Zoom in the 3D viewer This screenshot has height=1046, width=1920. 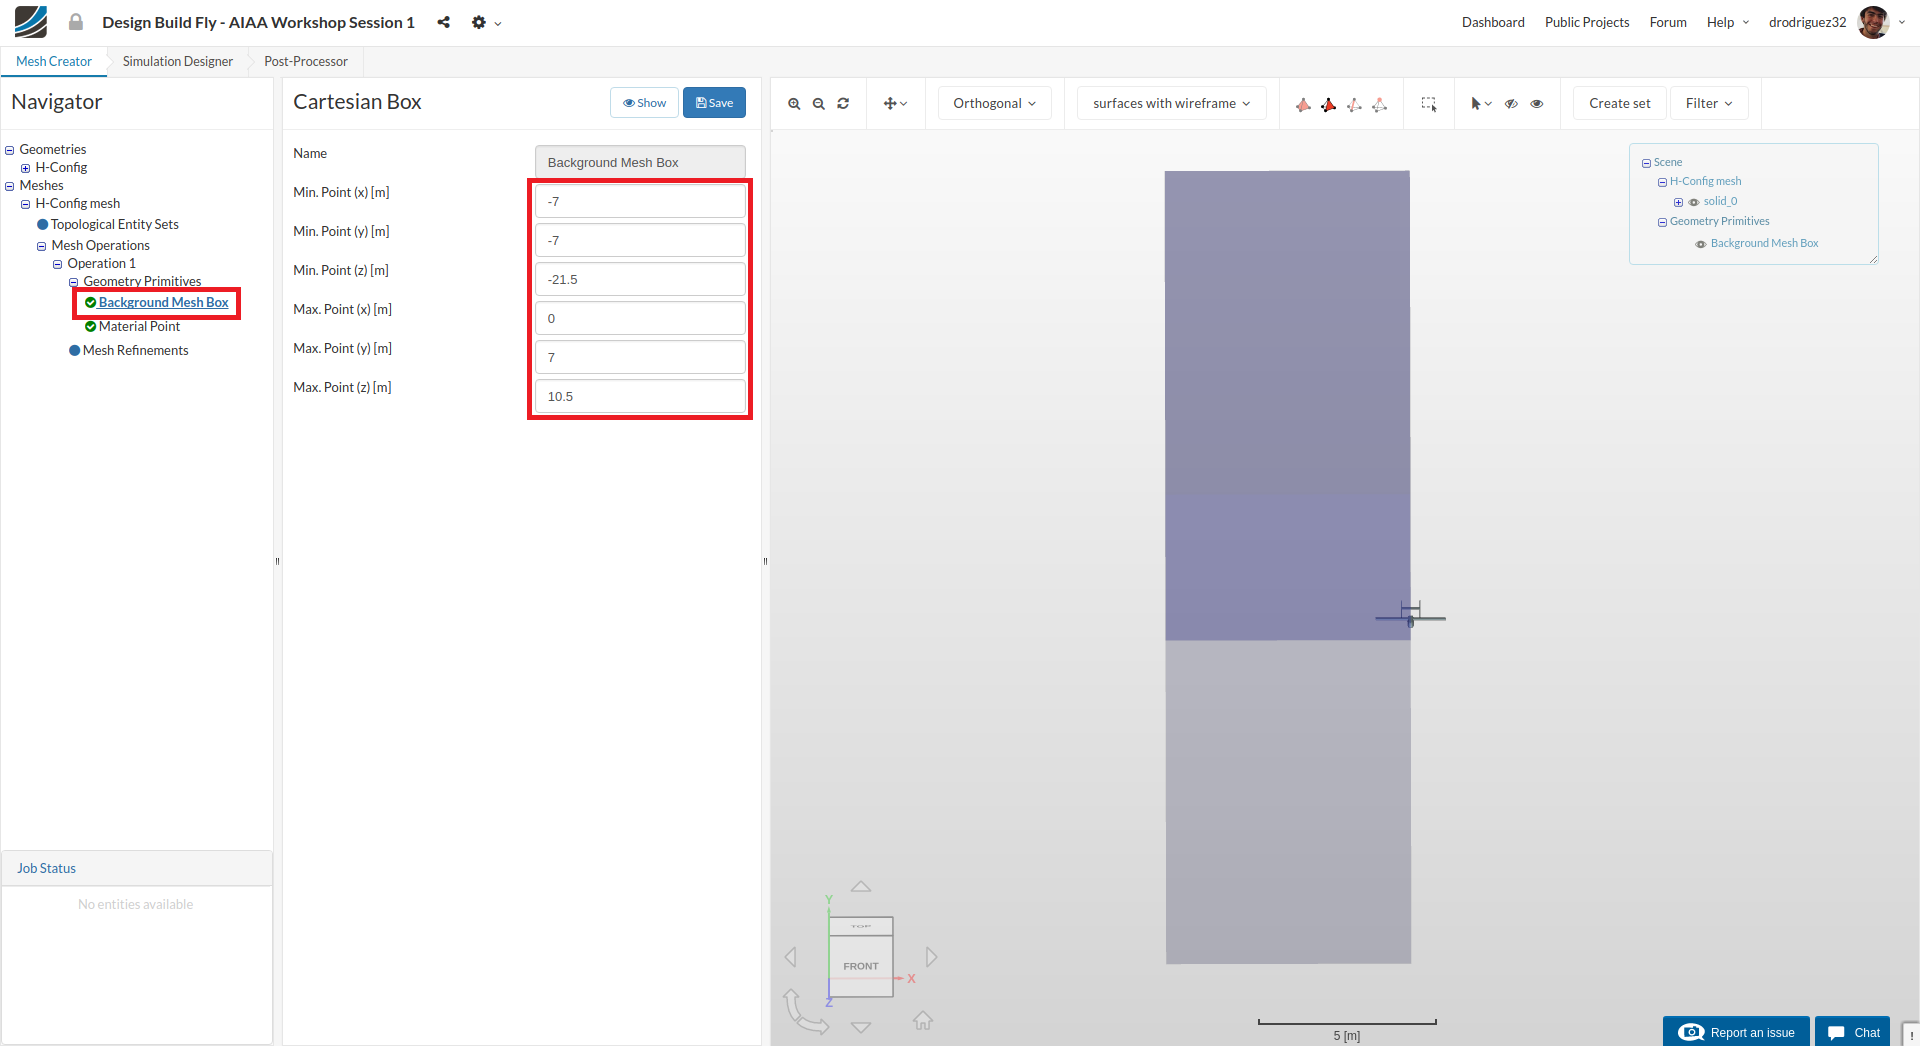pos(794,103)
